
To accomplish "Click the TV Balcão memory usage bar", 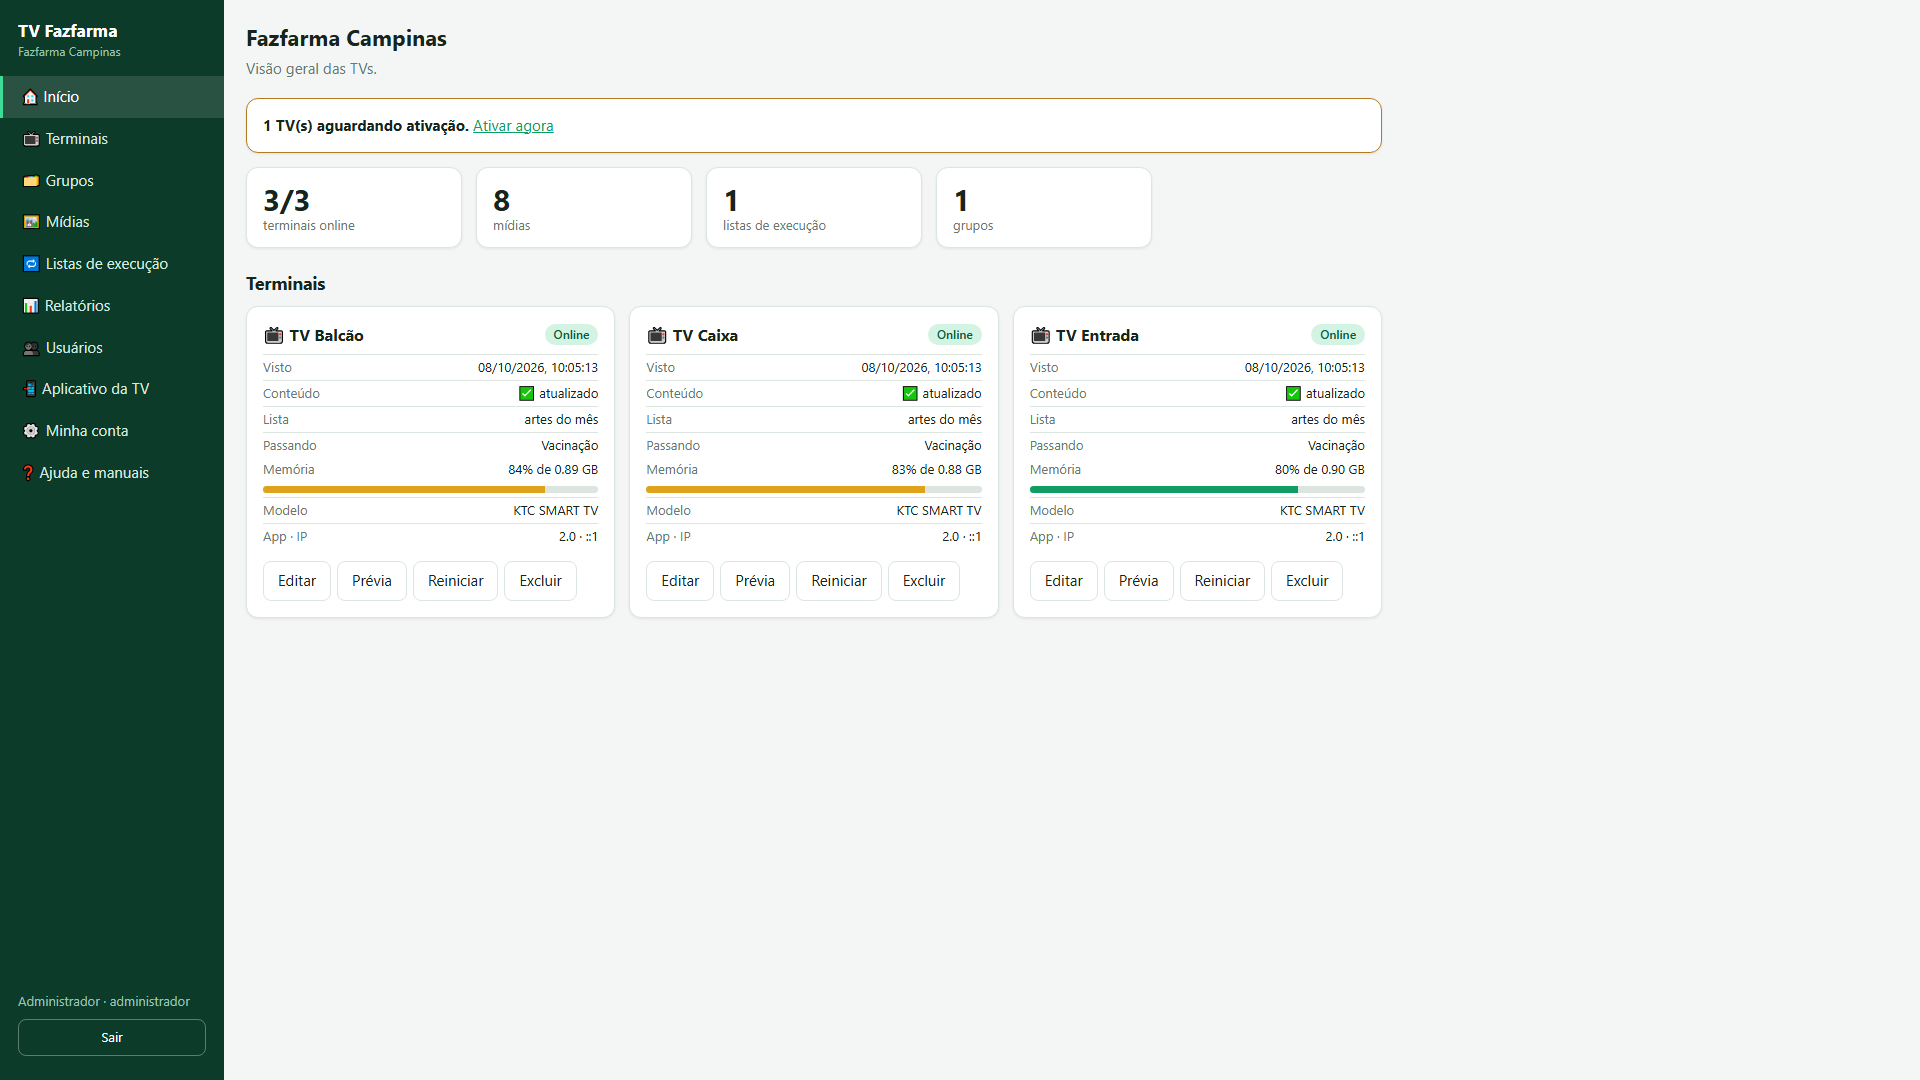I will [x=430, y=490].
